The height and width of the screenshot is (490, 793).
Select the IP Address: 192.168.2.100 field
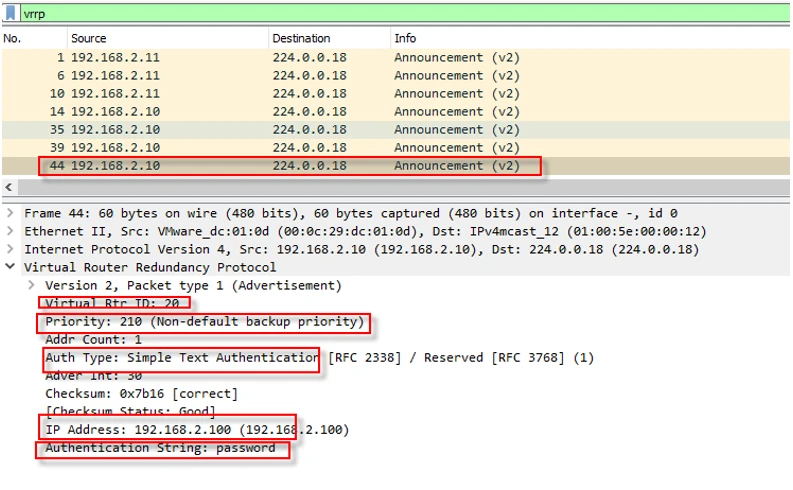tap(196, 430)
